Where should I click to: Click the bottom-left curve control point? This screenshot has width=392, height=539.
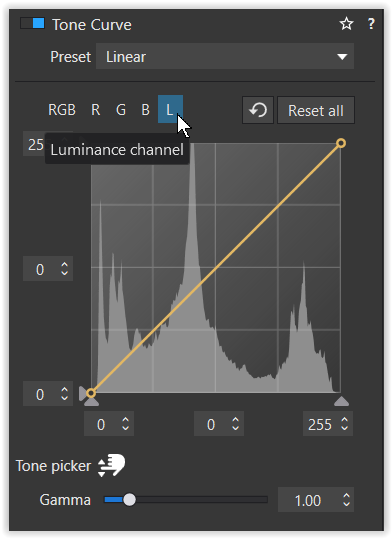tap(91, 393)
